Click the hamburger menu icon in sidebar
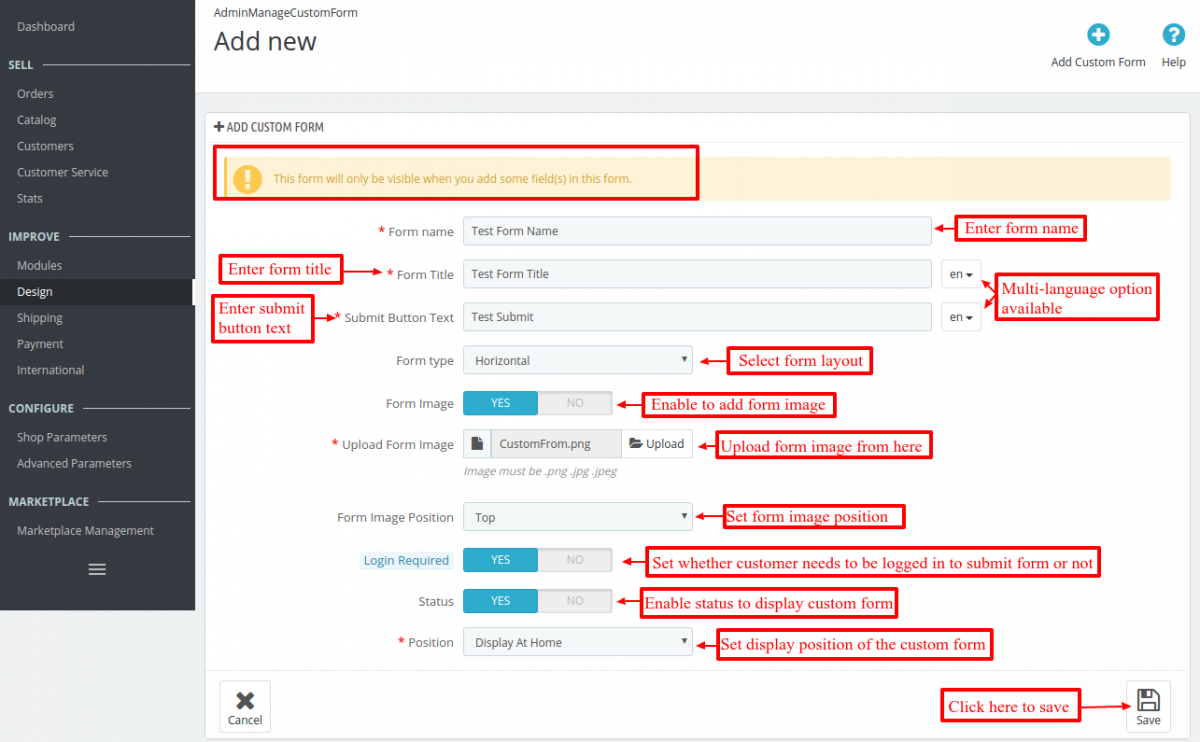 97,569
